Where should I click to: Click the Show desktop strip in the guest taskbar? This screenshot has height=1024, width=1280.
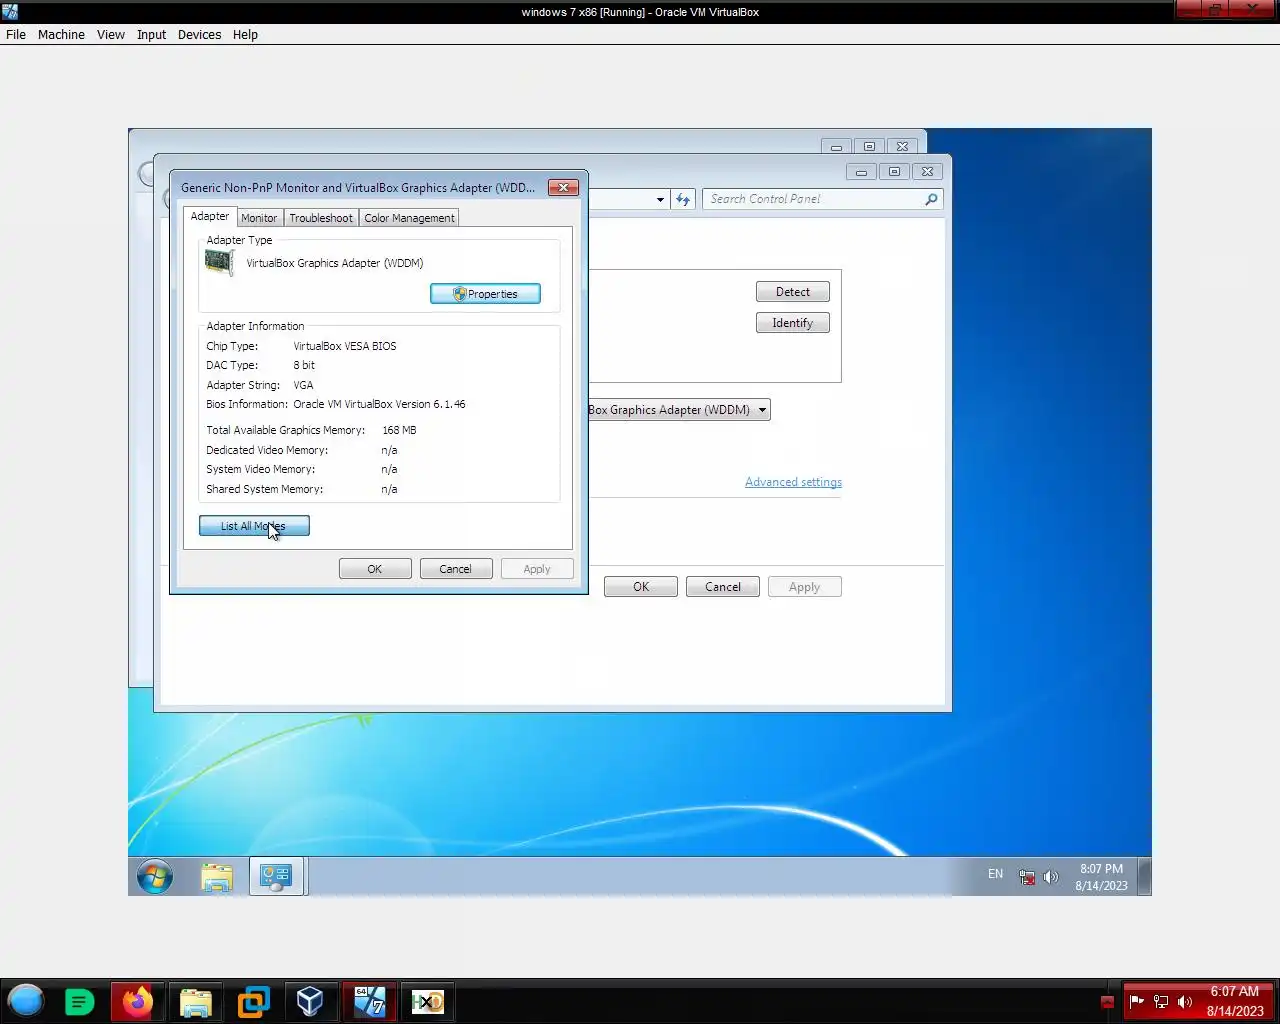[1145, 877]
